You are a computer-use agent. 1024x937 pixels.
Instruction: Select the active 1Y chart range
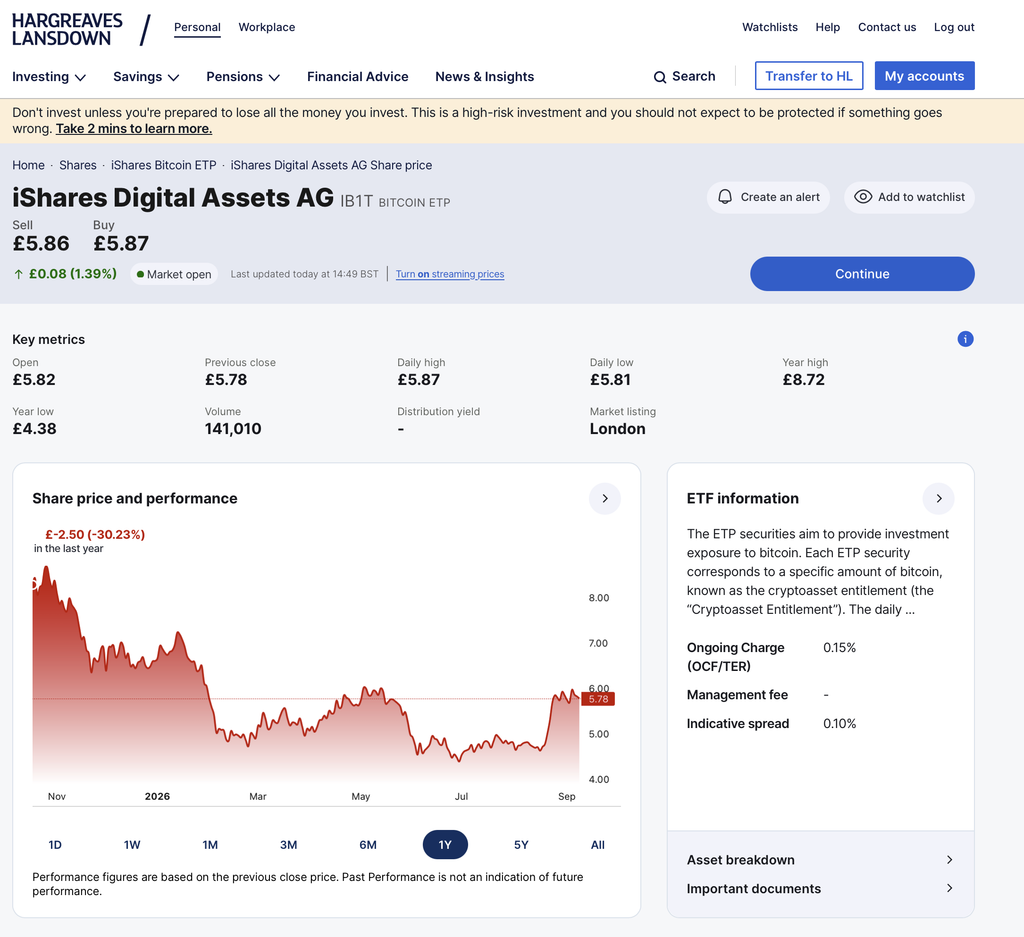pyautogui.click(x=445, y=845)
